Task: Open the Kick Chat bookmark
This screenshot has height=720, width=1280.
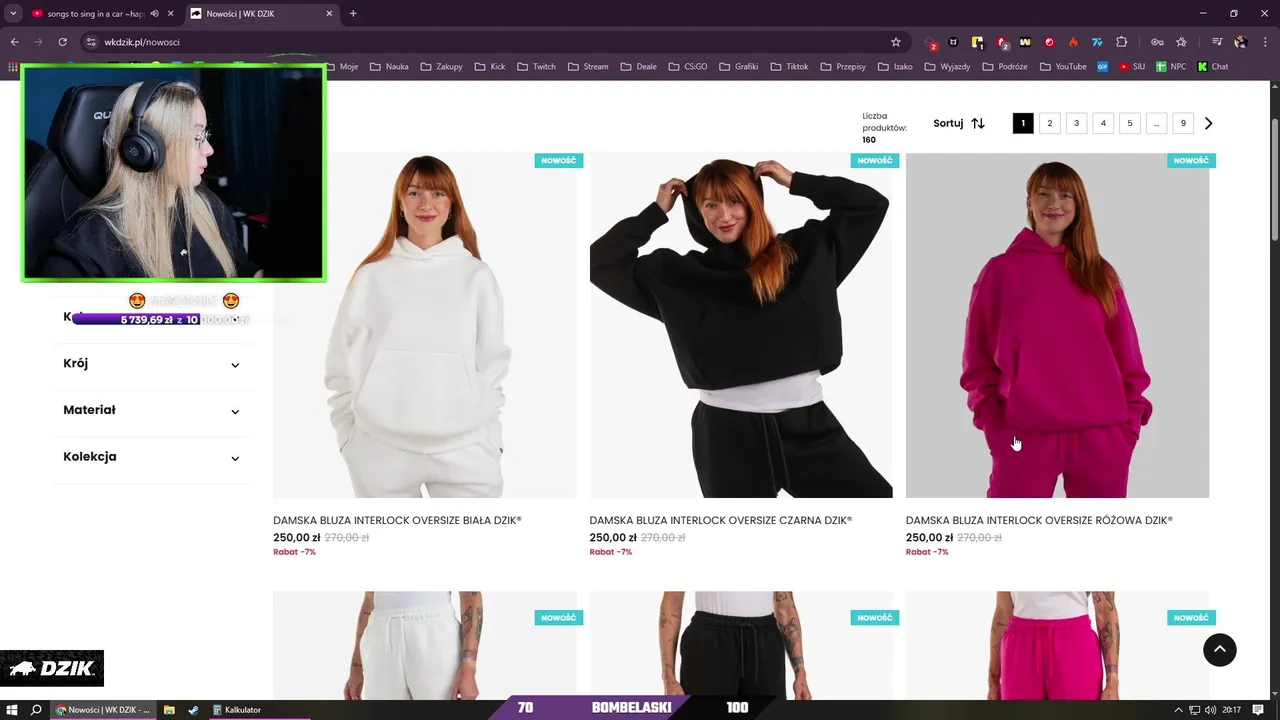Action: click(1212, 67)
